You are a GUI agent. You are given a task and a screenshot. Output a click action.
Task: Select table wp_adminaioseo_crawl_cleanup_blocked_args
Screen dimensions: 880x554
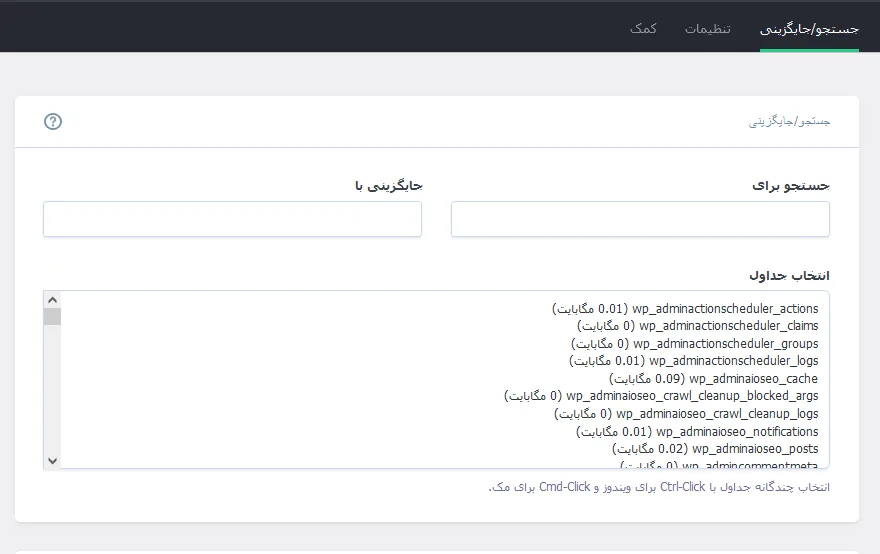coord(661,396)
